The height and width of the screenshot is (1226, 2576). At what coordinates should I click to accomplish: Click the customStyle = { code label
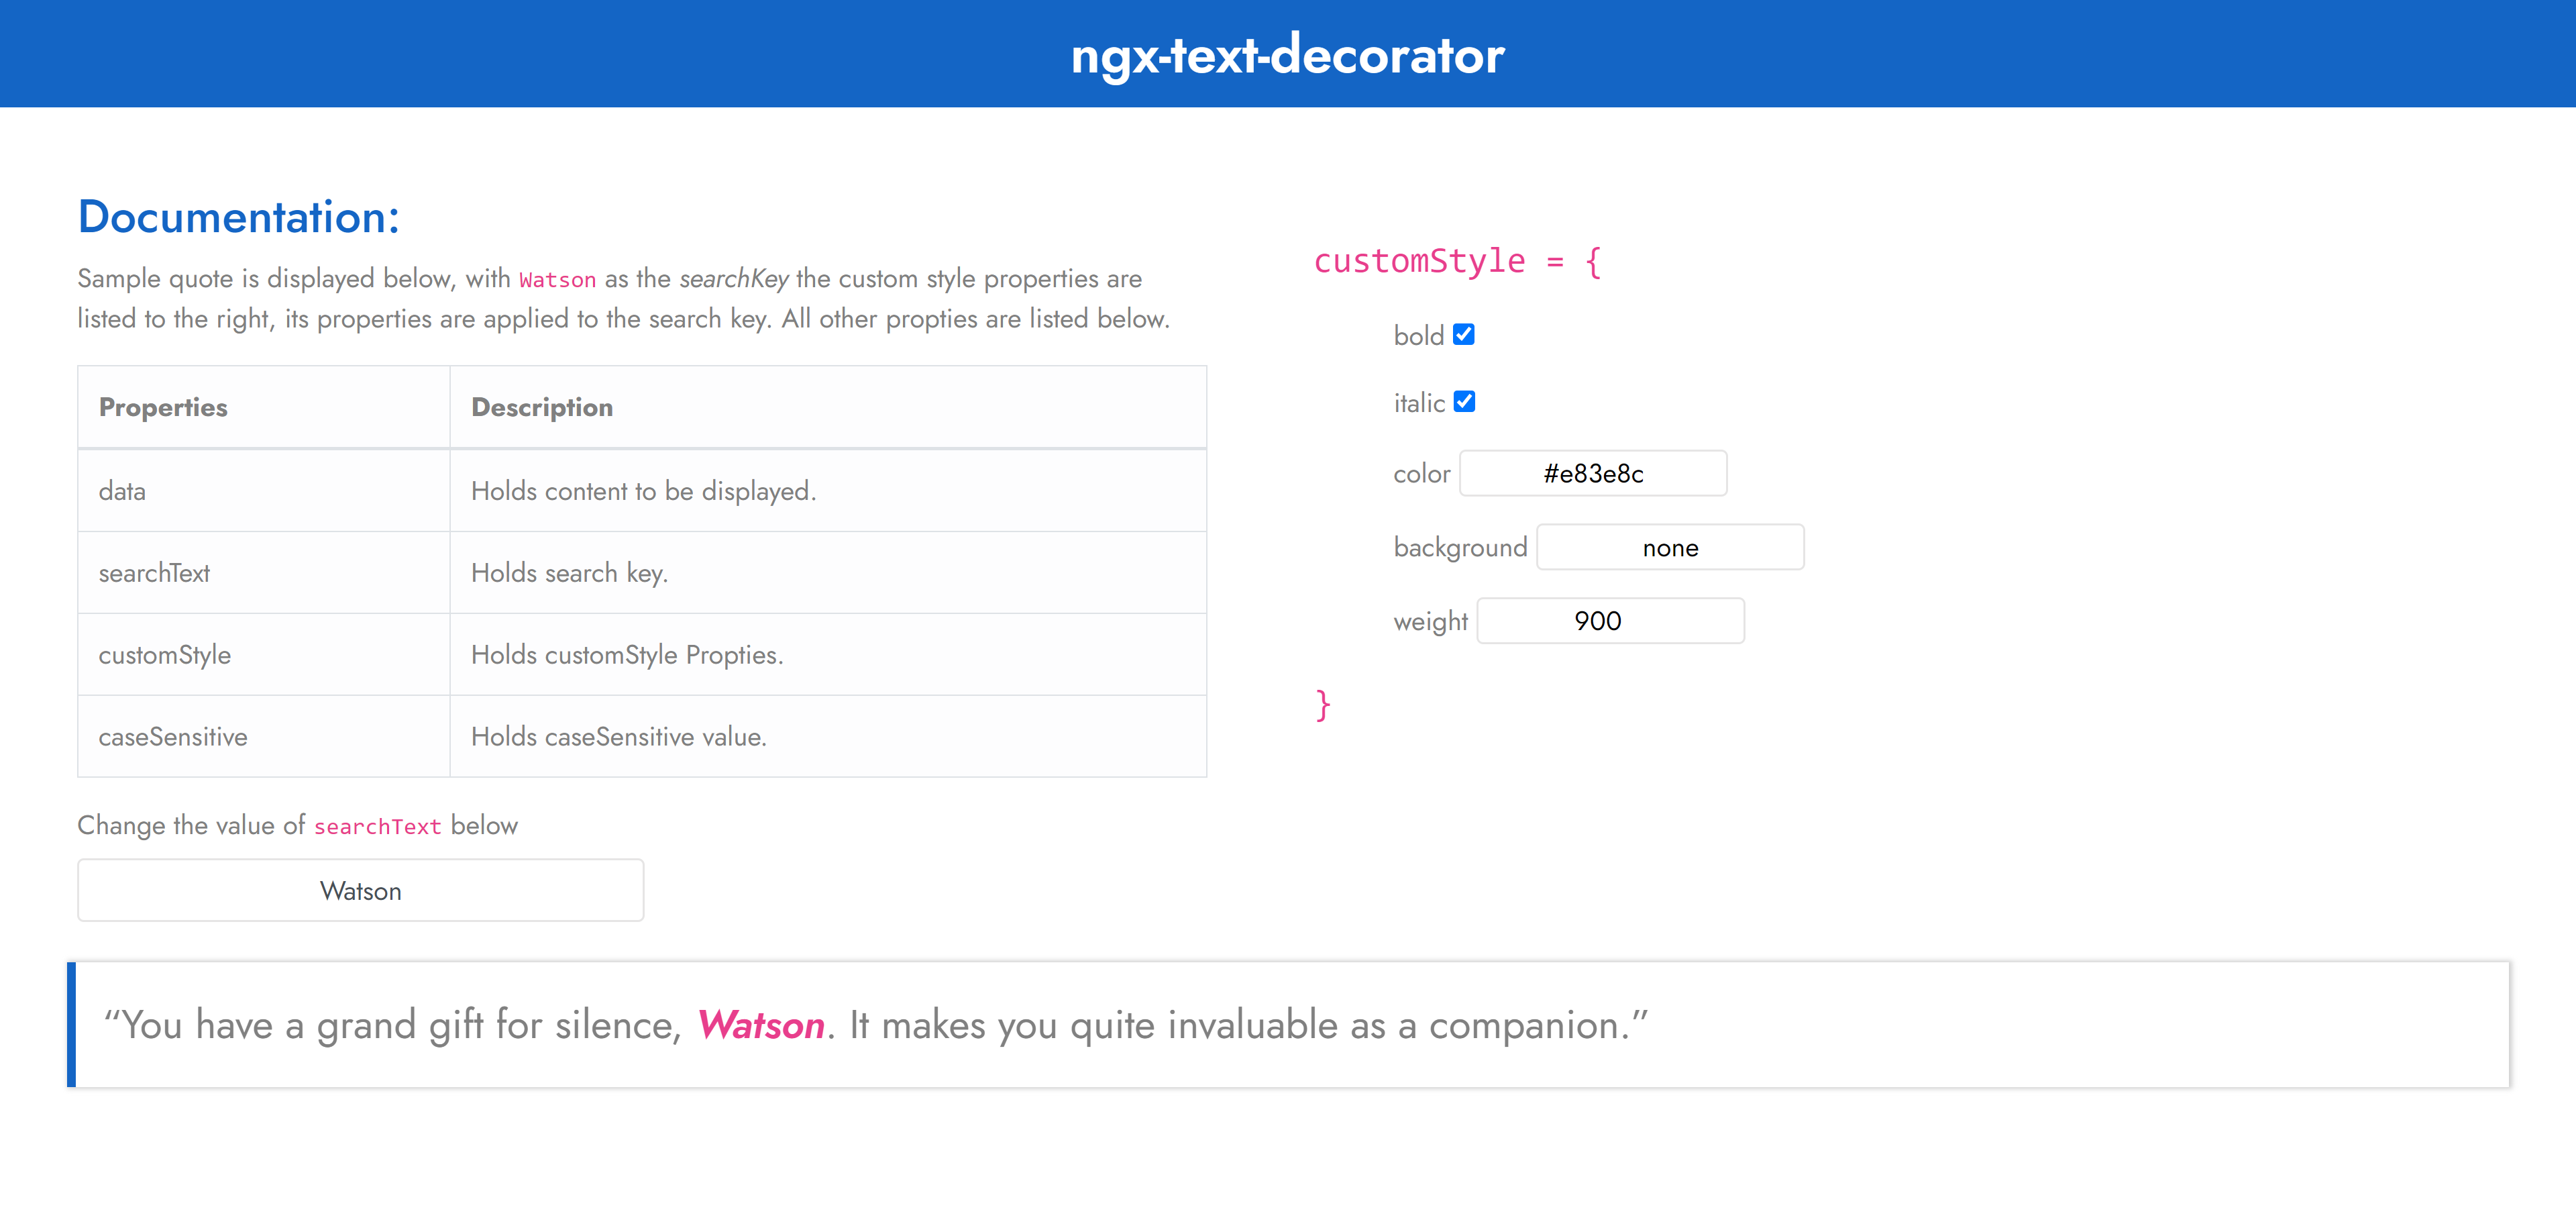point(1456,261)
